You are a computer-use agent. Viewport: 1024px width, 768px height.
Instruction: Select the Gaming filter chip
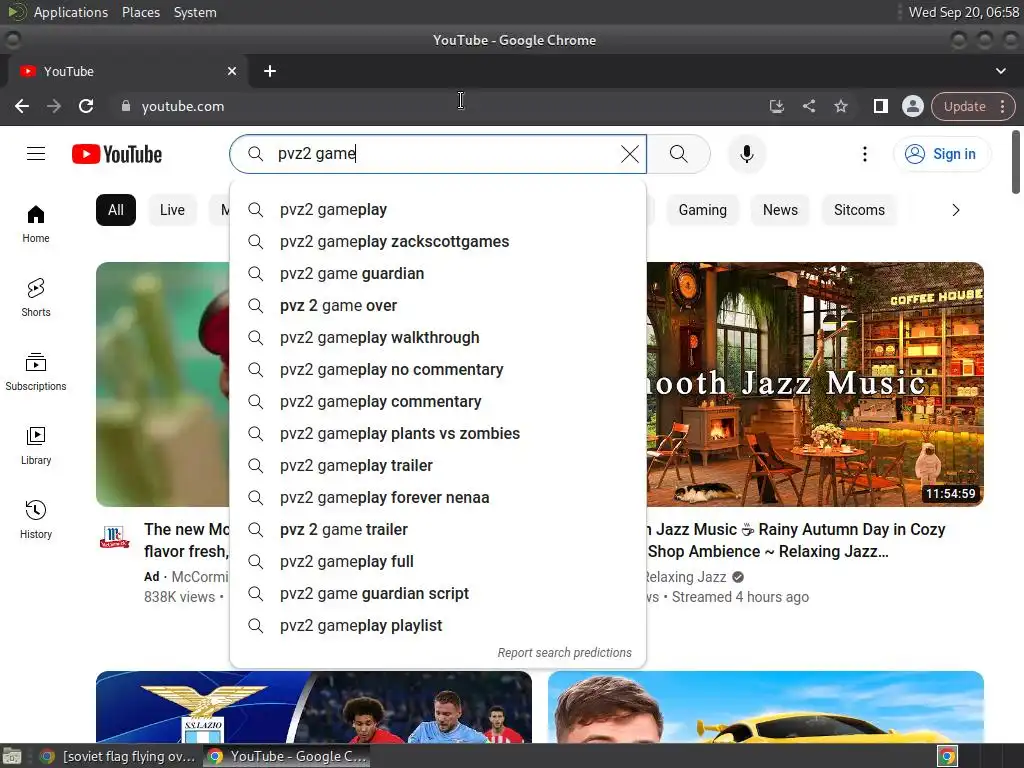click(702, 210)
